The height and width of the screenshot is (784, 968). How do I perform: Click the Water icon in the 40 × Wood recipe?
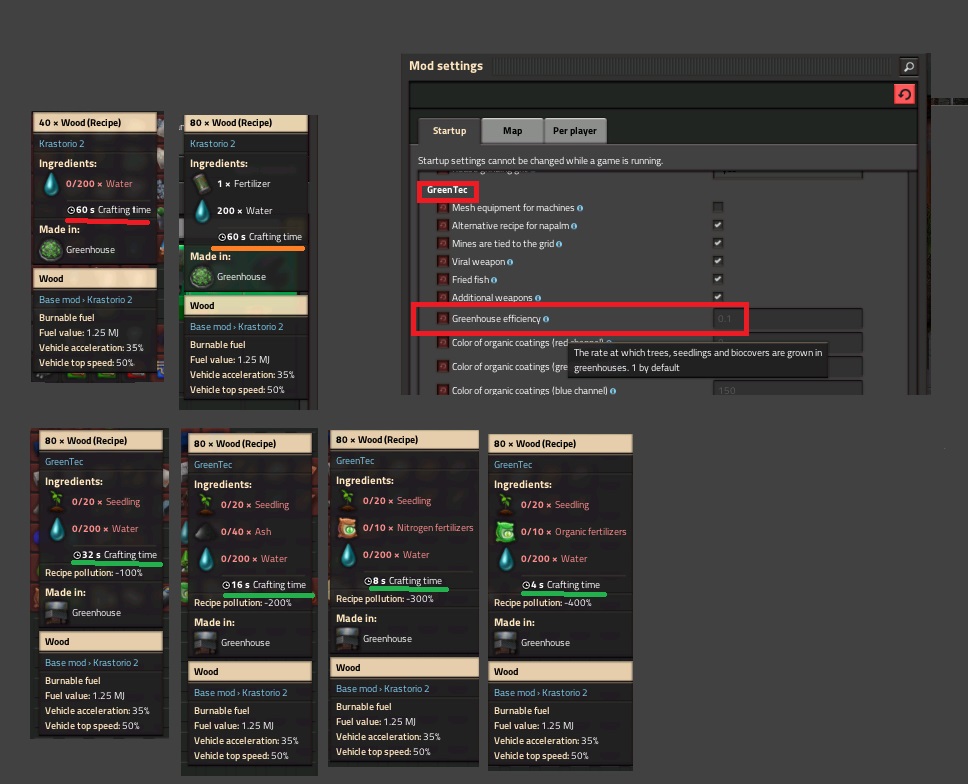(x=51, y=184)
